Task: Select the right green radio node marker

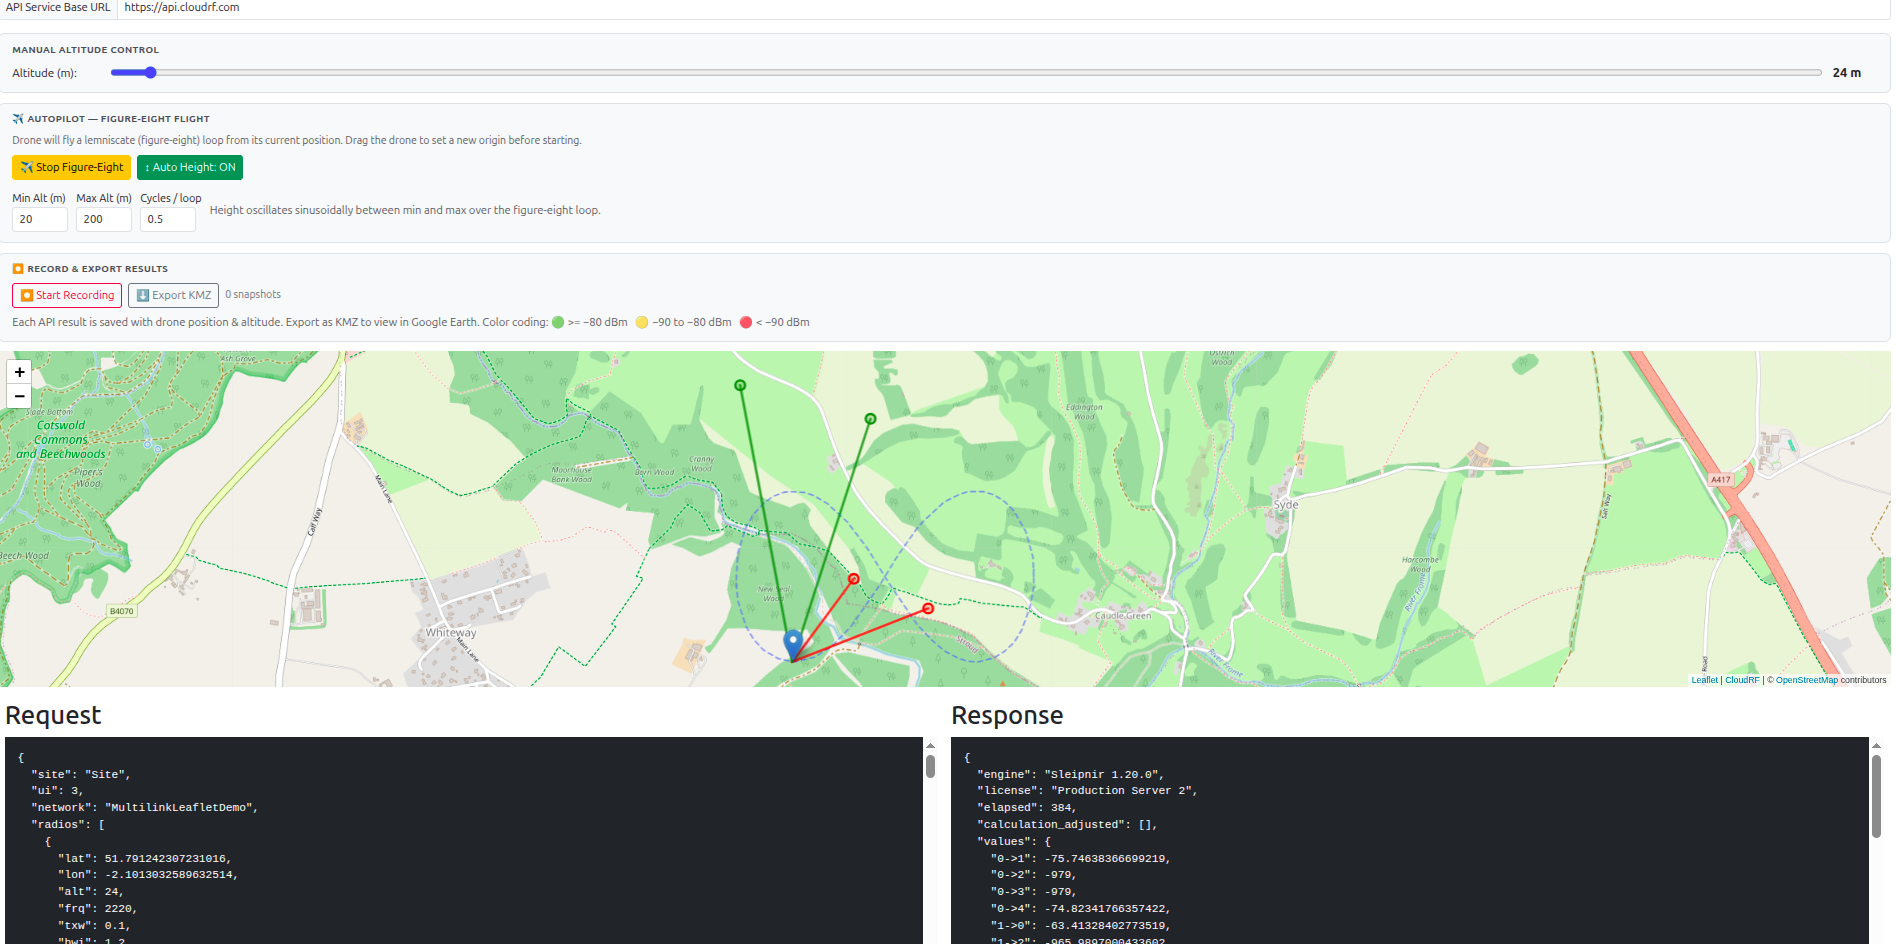Action: 870,419
